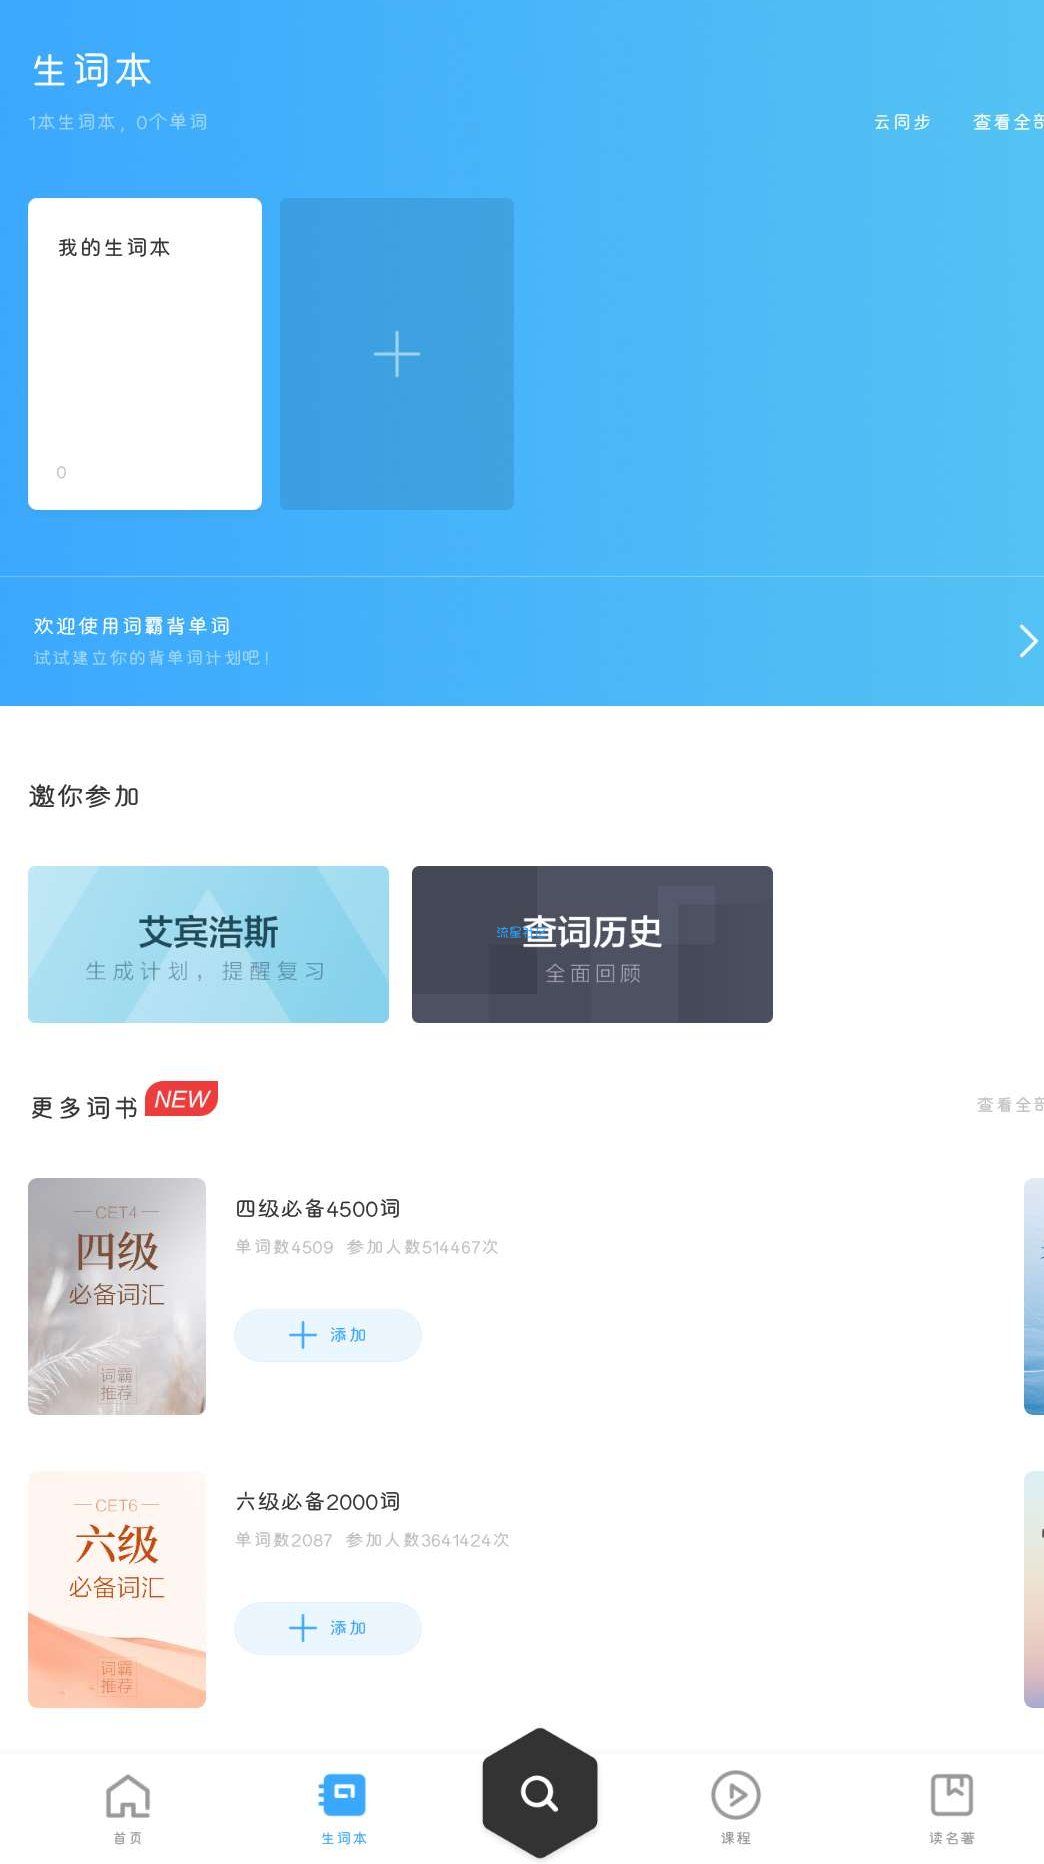Tap the plus icon to create new wordbook
Viewport: 1044px width, 1864px height.
pyautogui.click(x=397, y=354)
